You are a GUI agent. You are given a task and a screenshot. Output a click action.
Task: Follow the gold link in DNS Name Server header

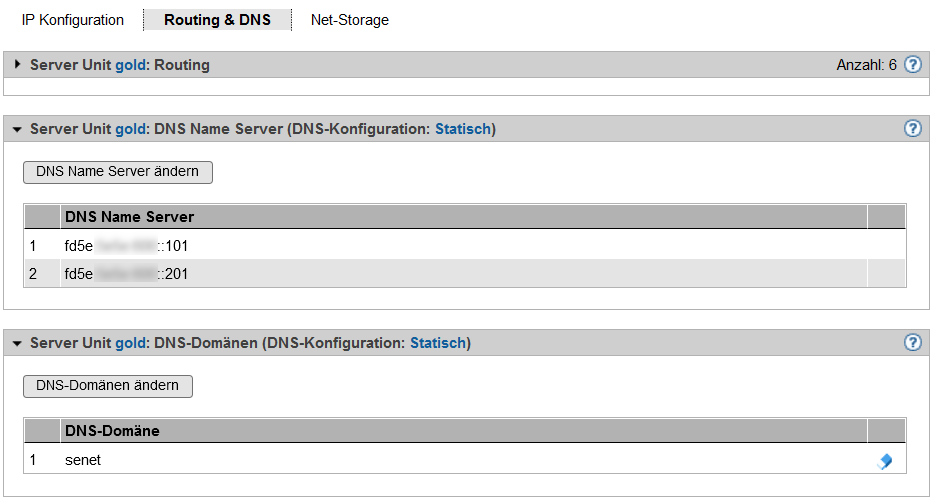(131, 129)
